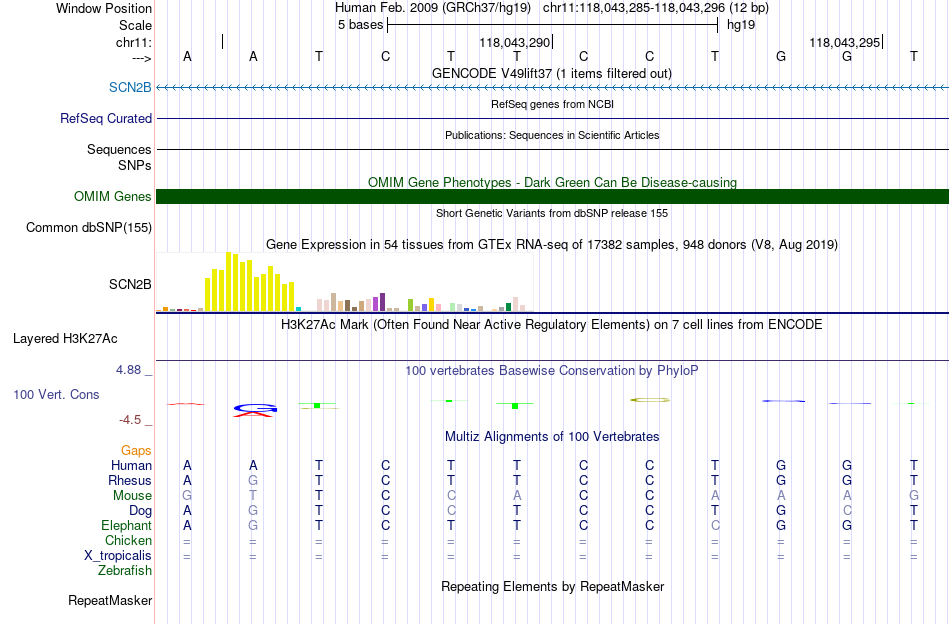This screenshot has height=624, width=950.
Task: Click the 4.88 PhyloP upper bound value
Action: click(x=128, y=370)
